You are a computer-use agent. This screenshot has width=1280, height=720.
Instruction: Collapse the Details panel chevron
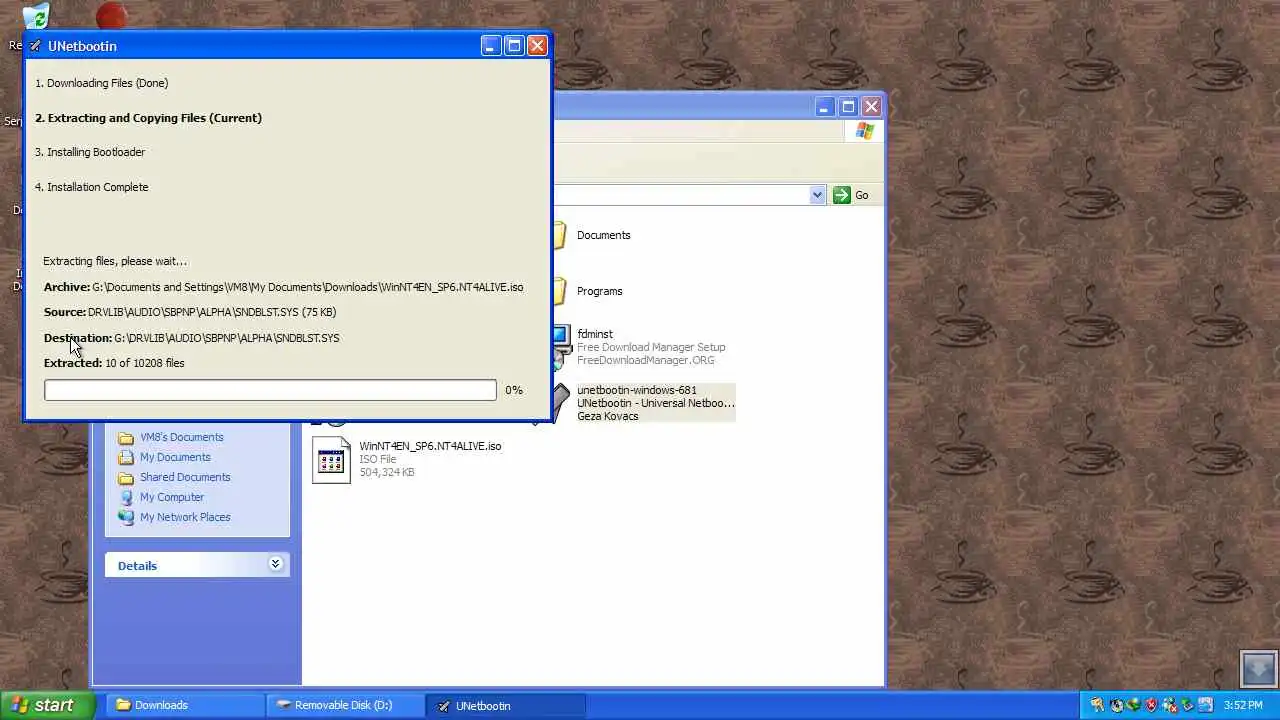[275, 565]
